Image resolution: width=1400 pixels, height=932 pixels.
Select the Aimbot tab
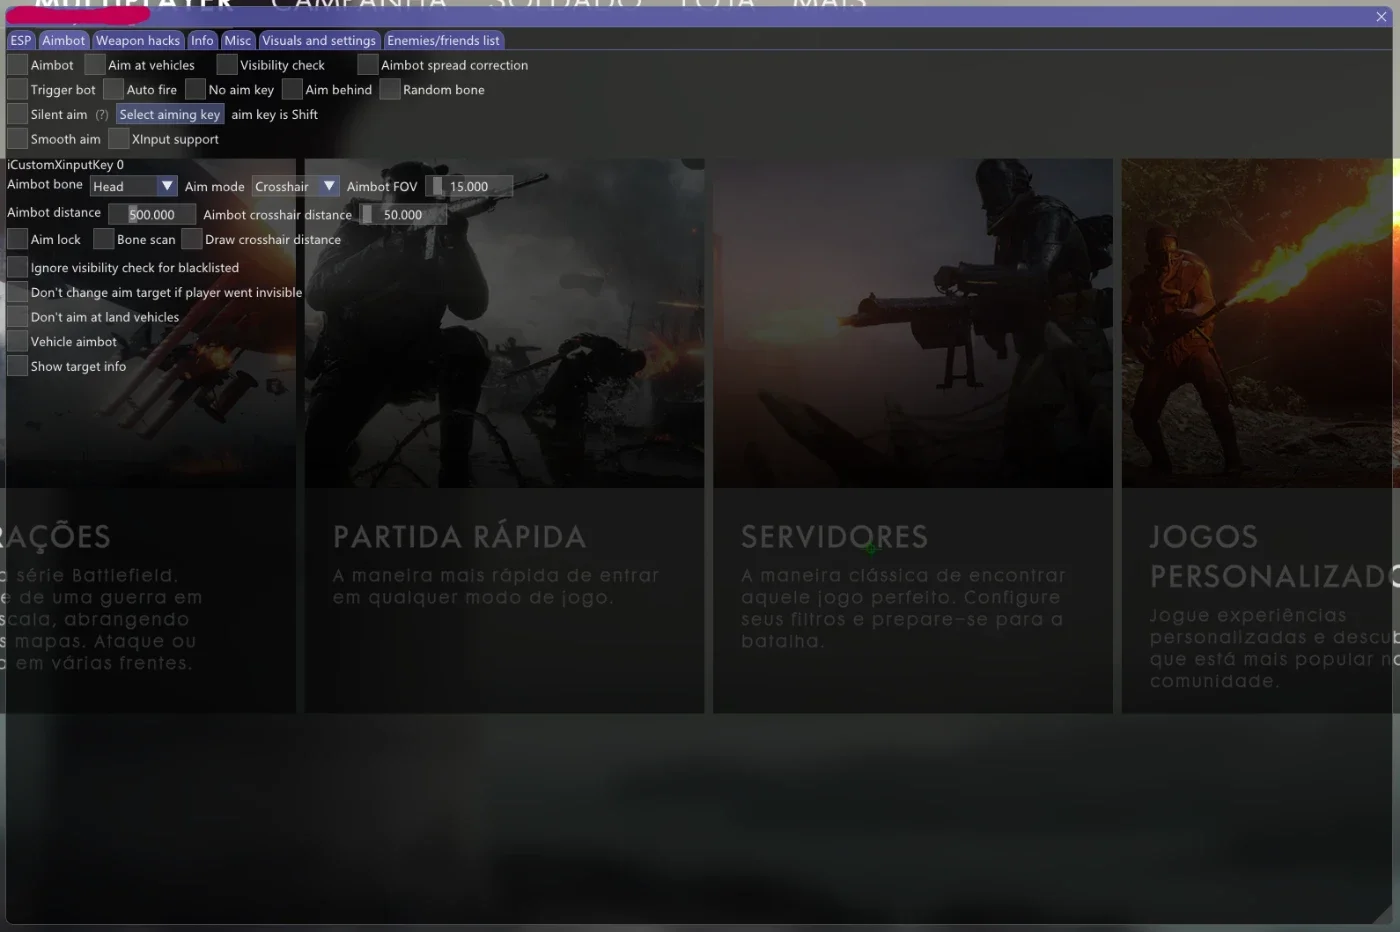(64, 40)
